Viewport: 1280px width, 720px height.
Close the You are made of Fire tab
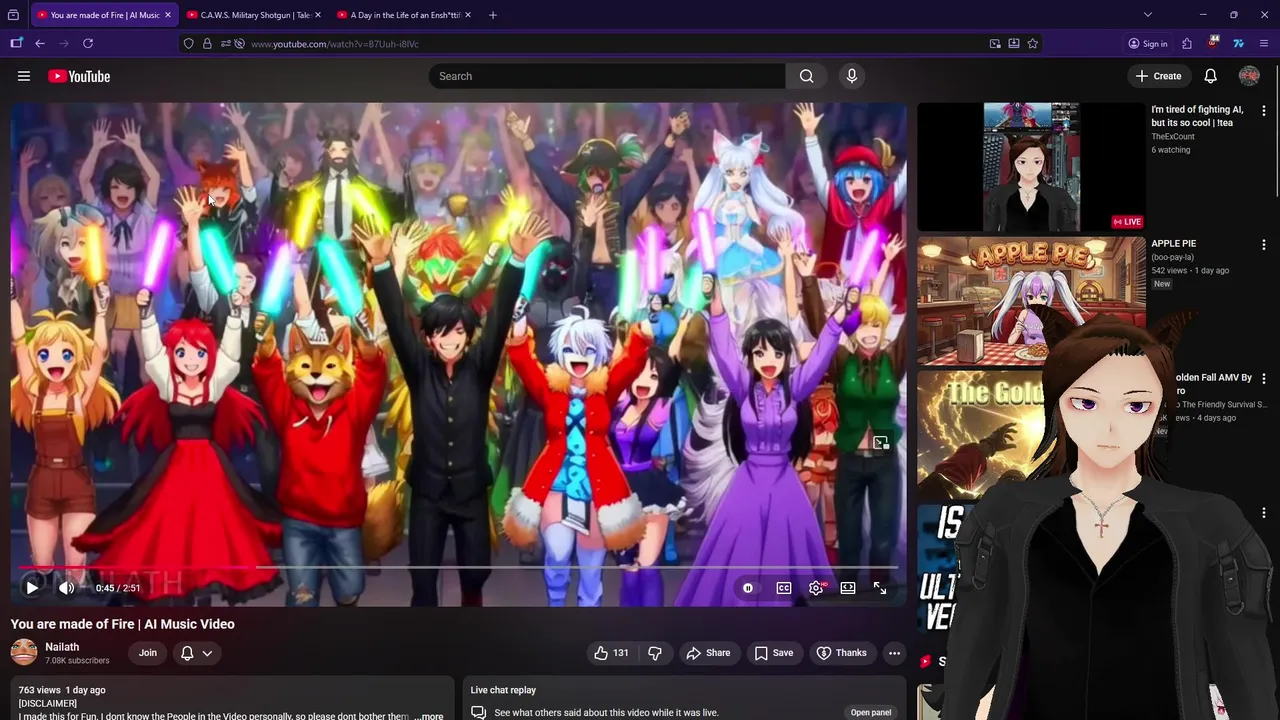(x=167, y=15)
